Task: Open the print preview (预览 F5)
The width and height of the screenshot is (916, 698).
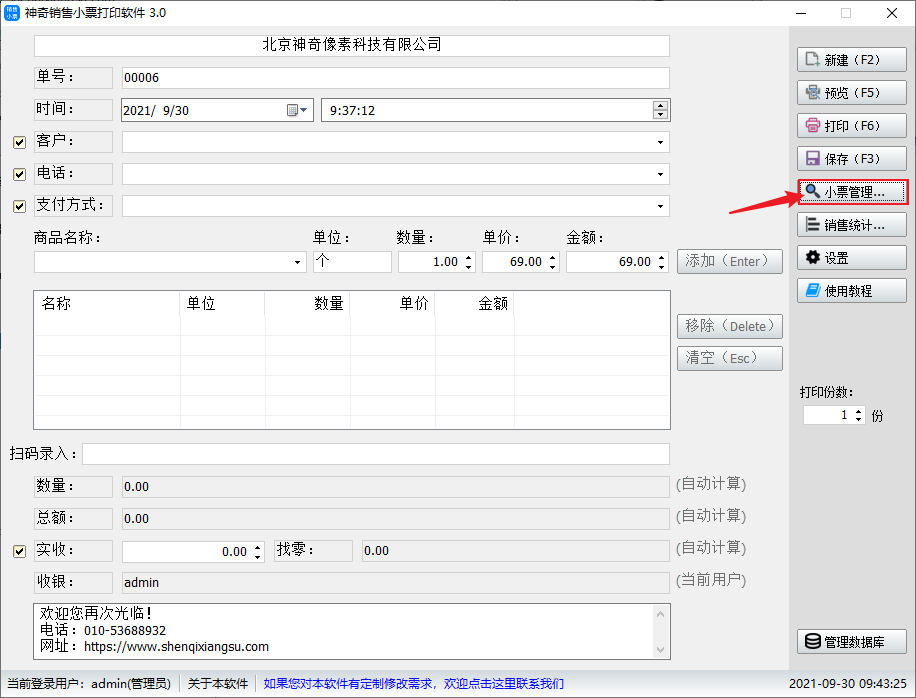Action: 851,93
